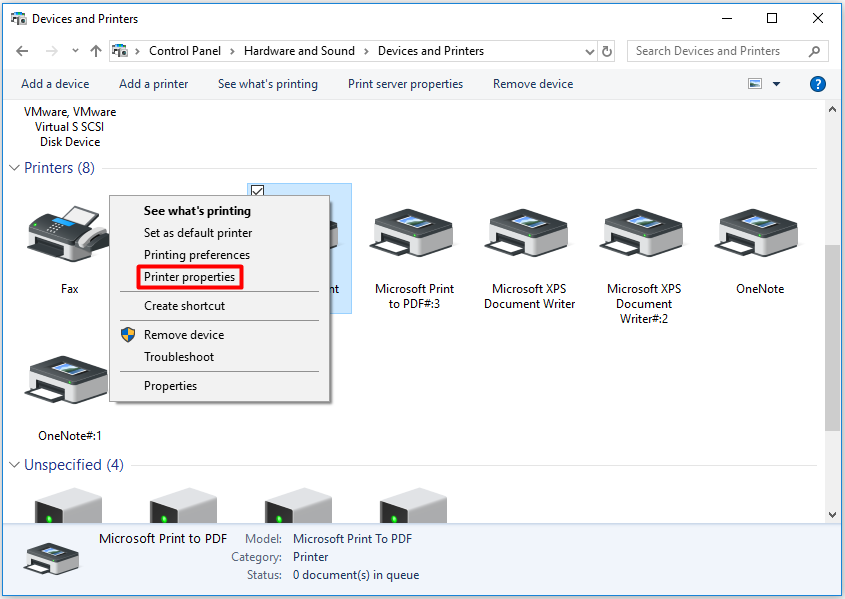The image size is (845, 599).
Task: Select the first Unspecified device icon
Action: (x=68, y=505)
